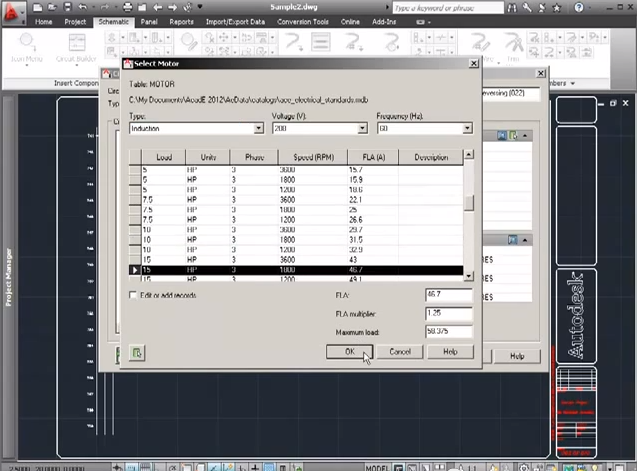637x471 pixels.
Task: Click the Load column header
Action: point(163,157)
